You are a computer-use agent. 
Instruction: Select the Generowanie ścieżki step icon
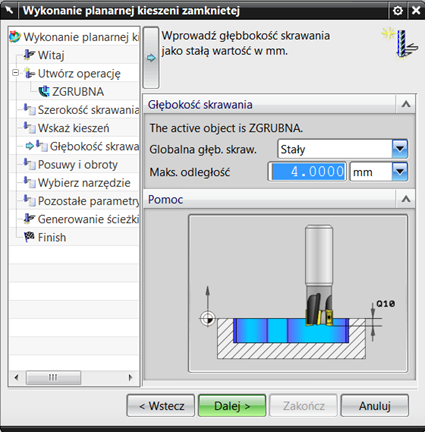(x=29, y=219)
